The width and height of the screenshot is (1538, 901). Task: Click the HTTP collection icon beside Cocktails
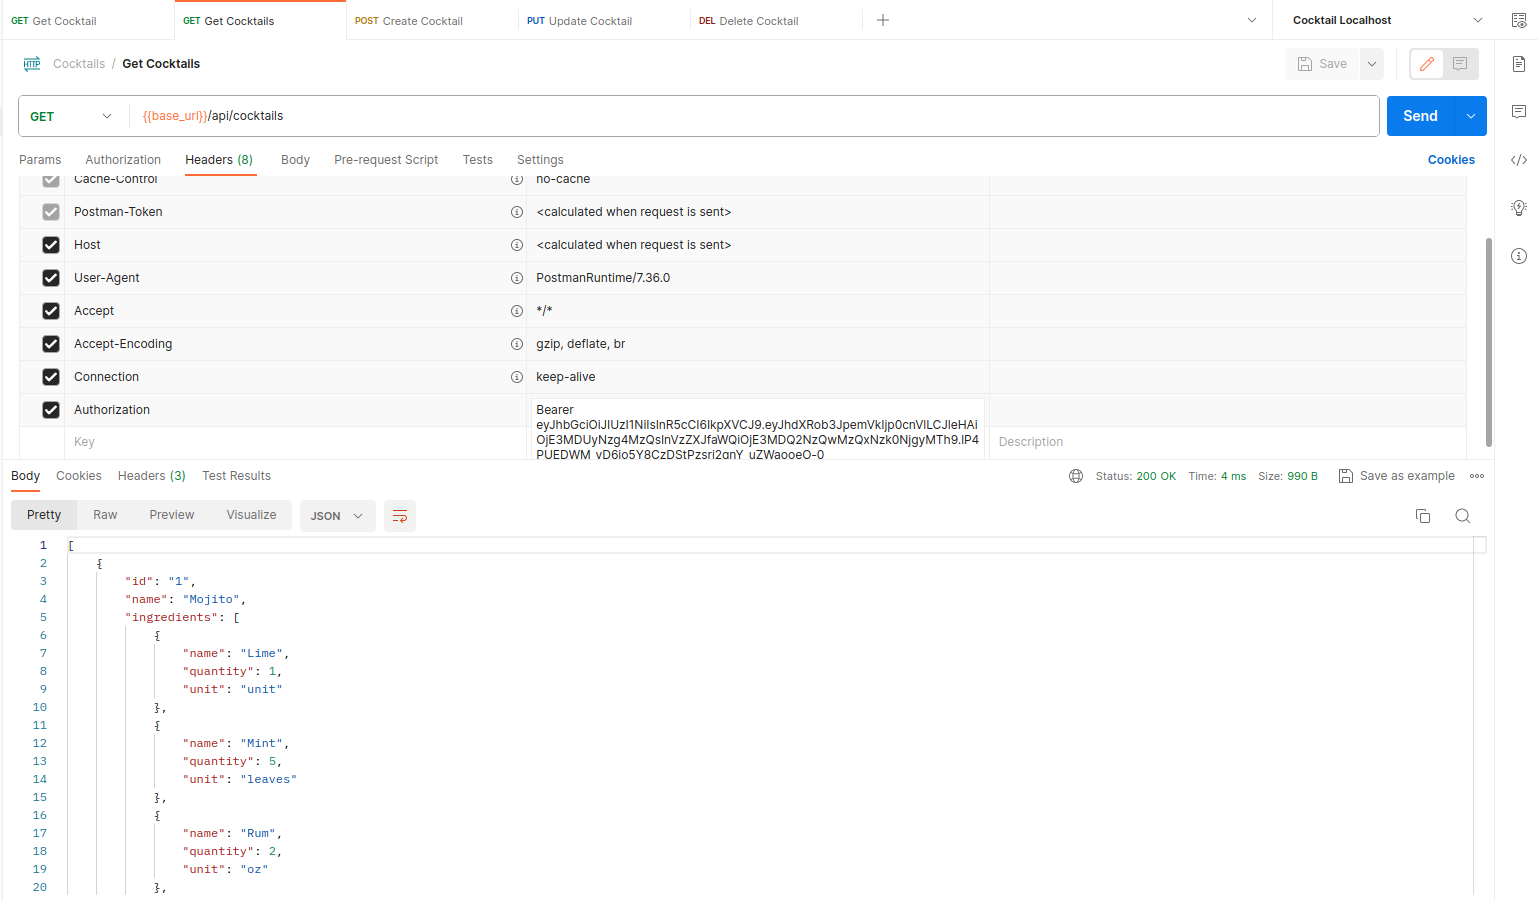32,64
